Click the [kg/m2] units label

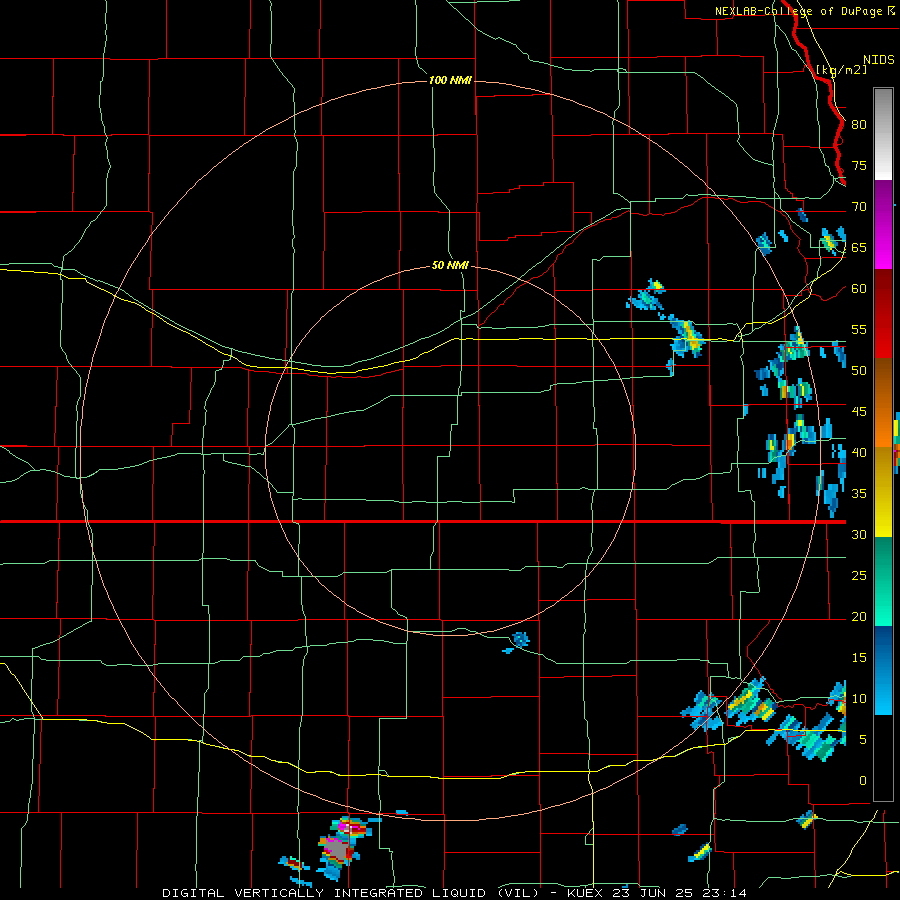point(841,70)
